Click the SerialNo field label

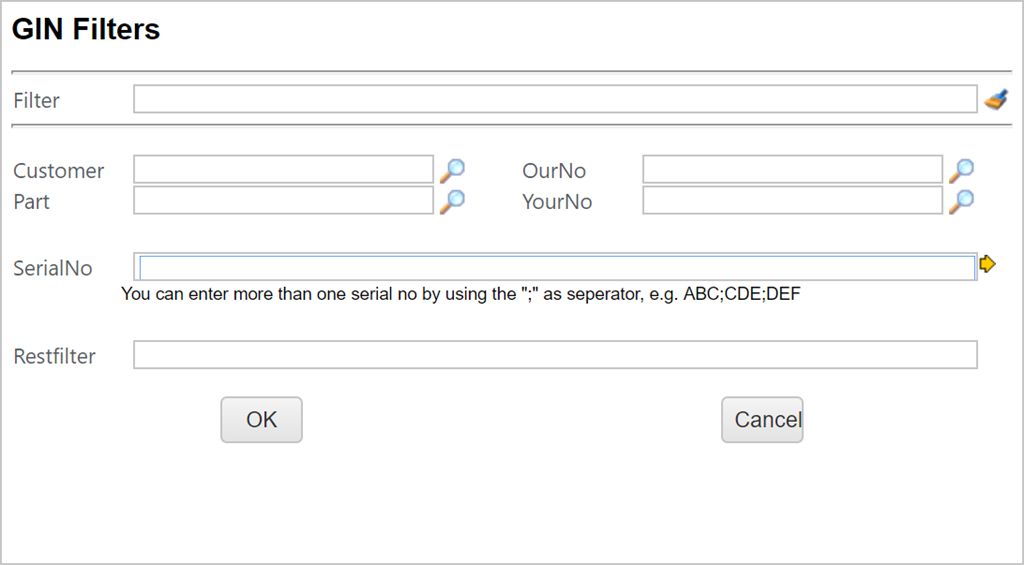click(x=53, y=268)
